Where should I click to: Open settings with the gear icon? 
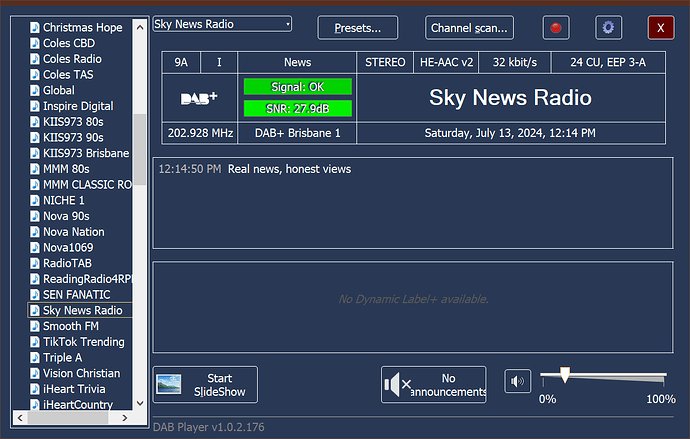tap(609, 28)
